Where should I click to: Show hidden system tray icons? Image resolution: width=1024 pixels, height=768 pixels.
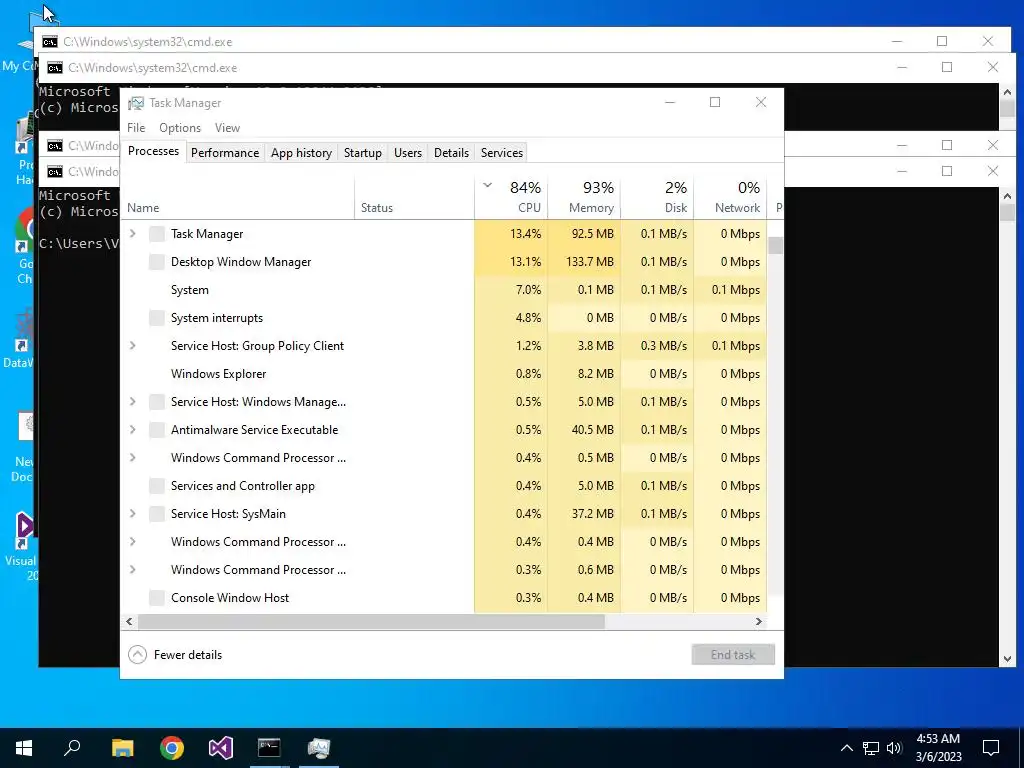click(x=846, y=748)
